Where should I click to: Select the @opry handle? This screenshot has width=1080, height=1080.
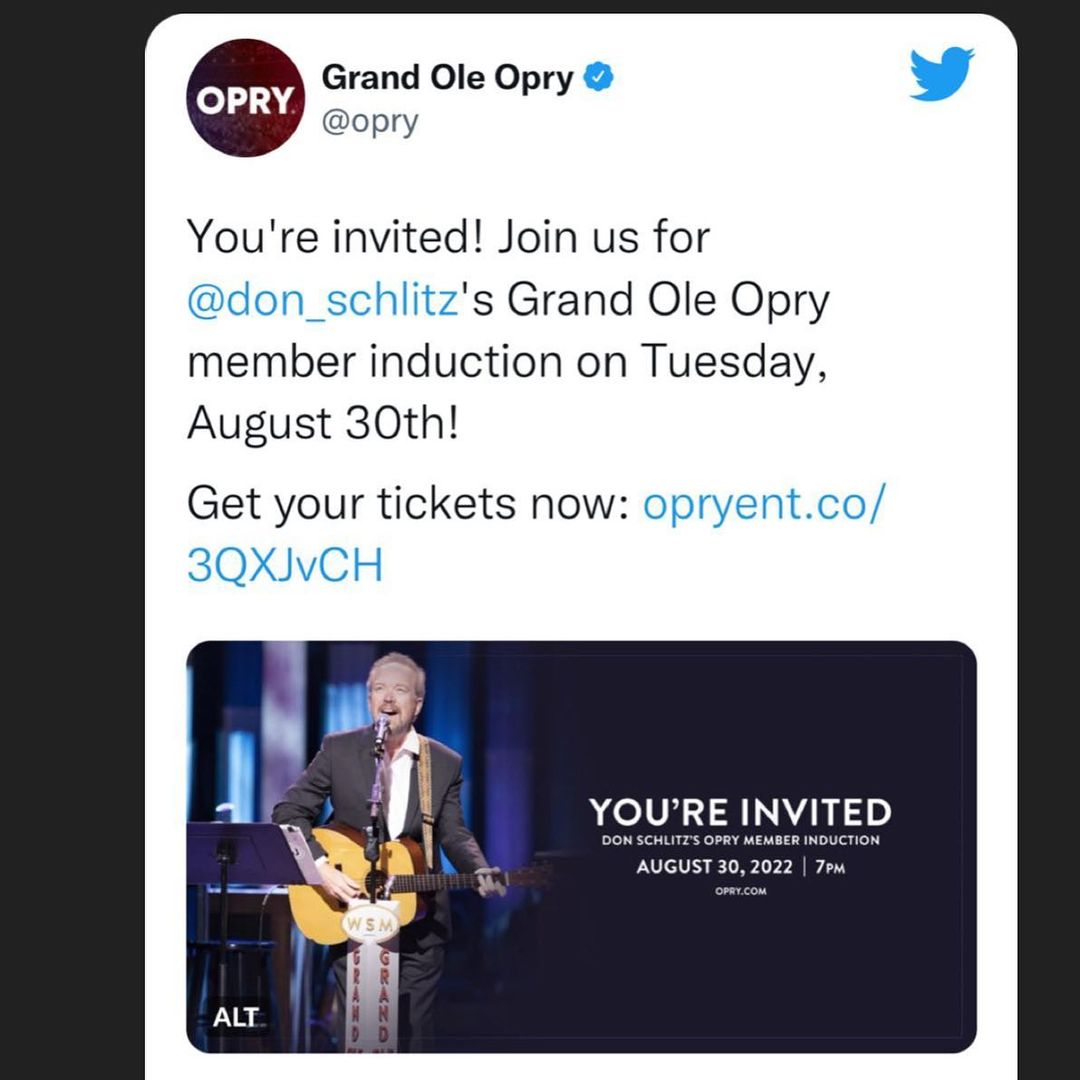(370, 122)
